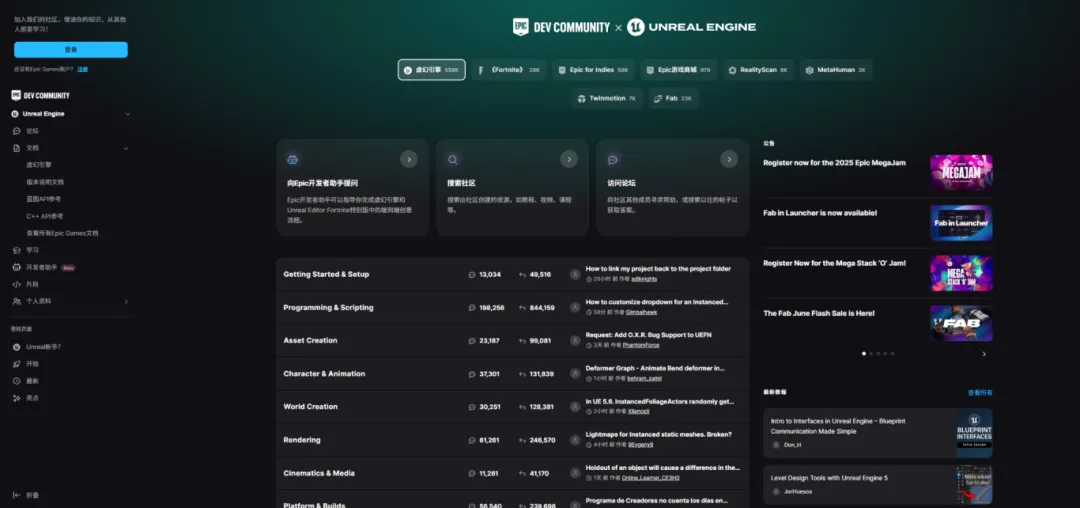The width and height of the screenshot is (1080, 508).
Task: Open Rendering forum category
Action: [x=302, y=440]
